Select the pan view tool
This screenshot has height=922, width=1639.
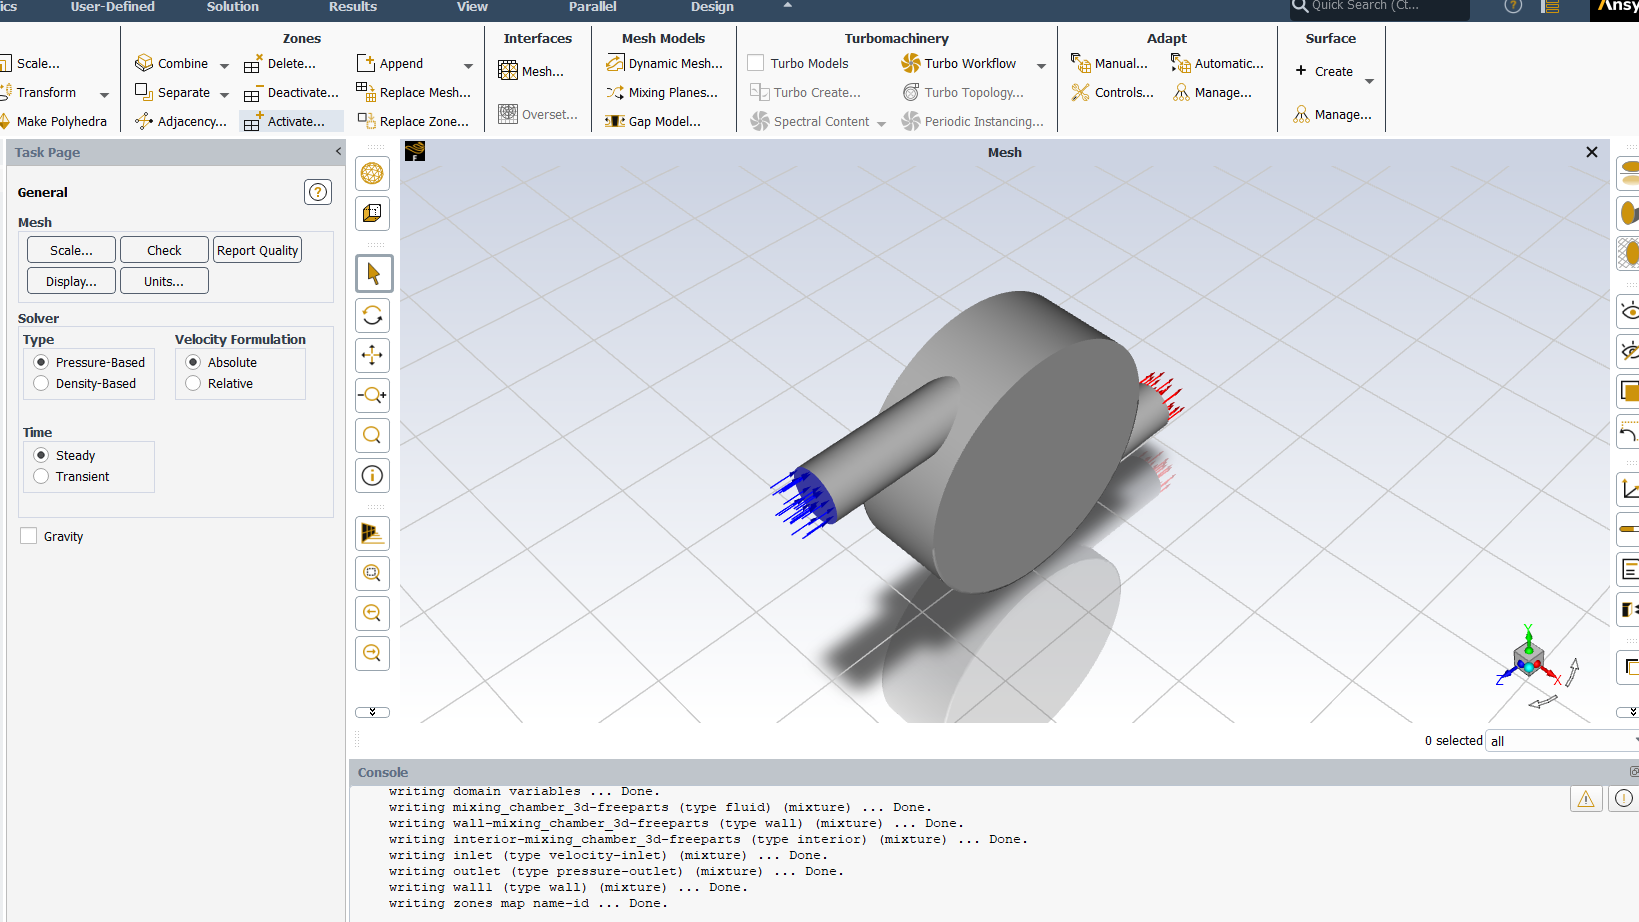click(x=372, y=355)
